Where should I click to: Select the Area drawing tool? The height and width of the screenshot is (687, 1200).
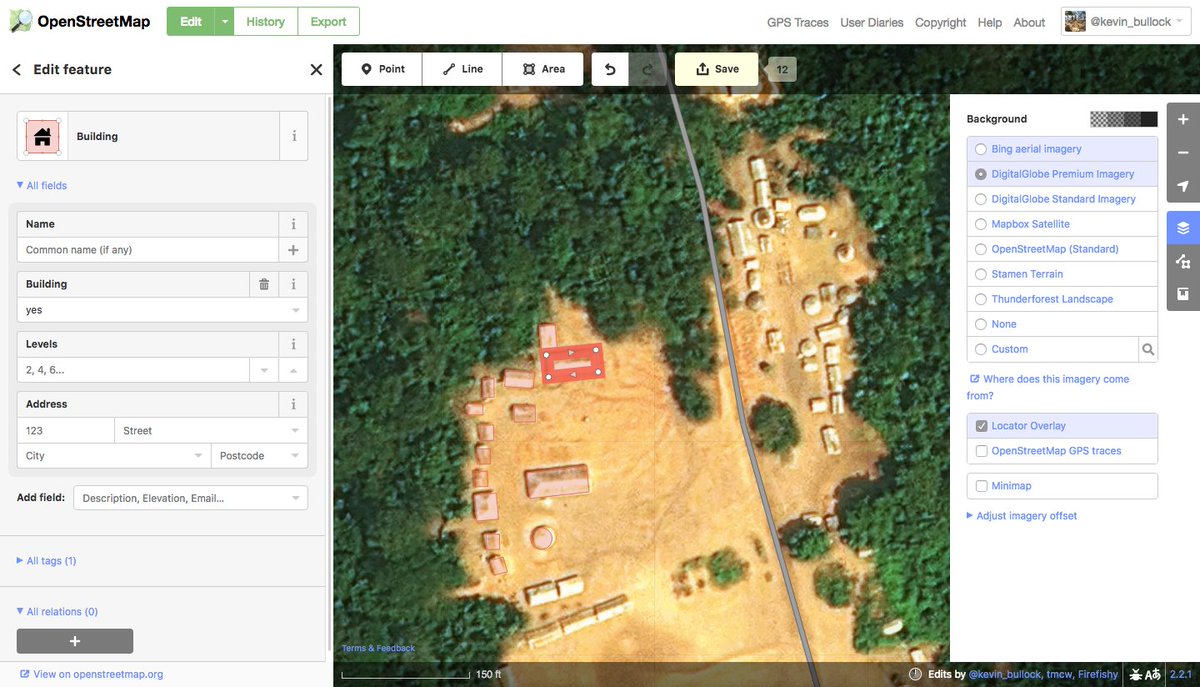(x=543, y=69)
